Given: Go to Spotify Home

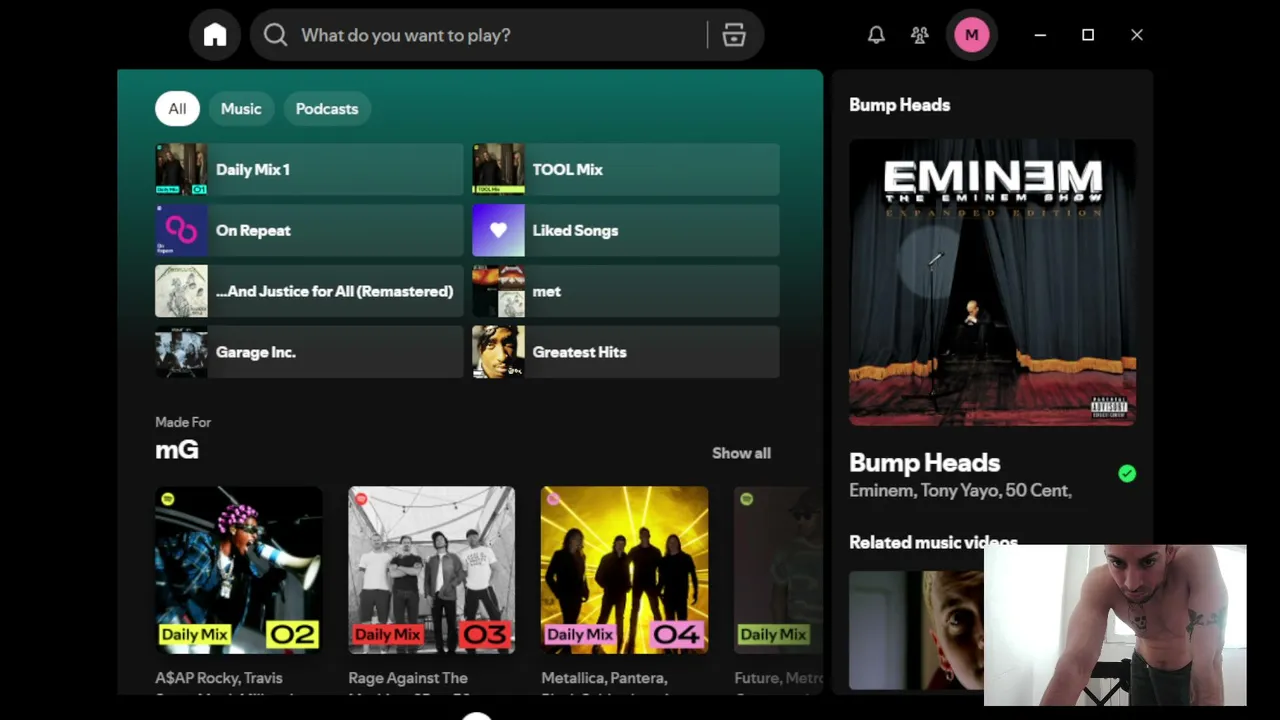Looking at the screenshot, I should point(215,35).
